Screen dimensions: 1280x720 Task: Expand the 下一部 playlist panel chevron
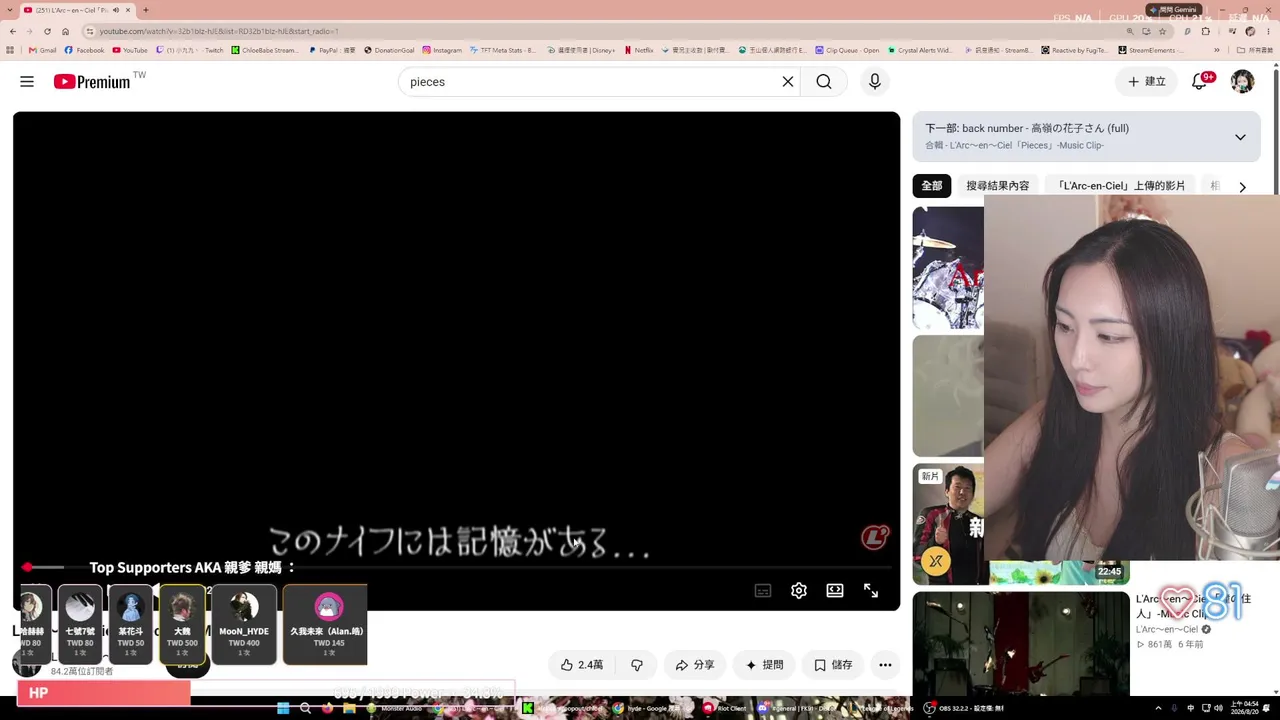click(x=1240, y=137)
